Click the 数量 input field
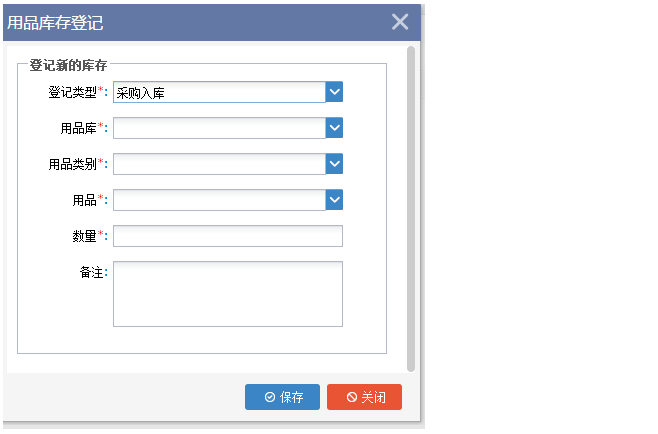The image size is (658, 434). pyautogui.click(x=228, y=236)
